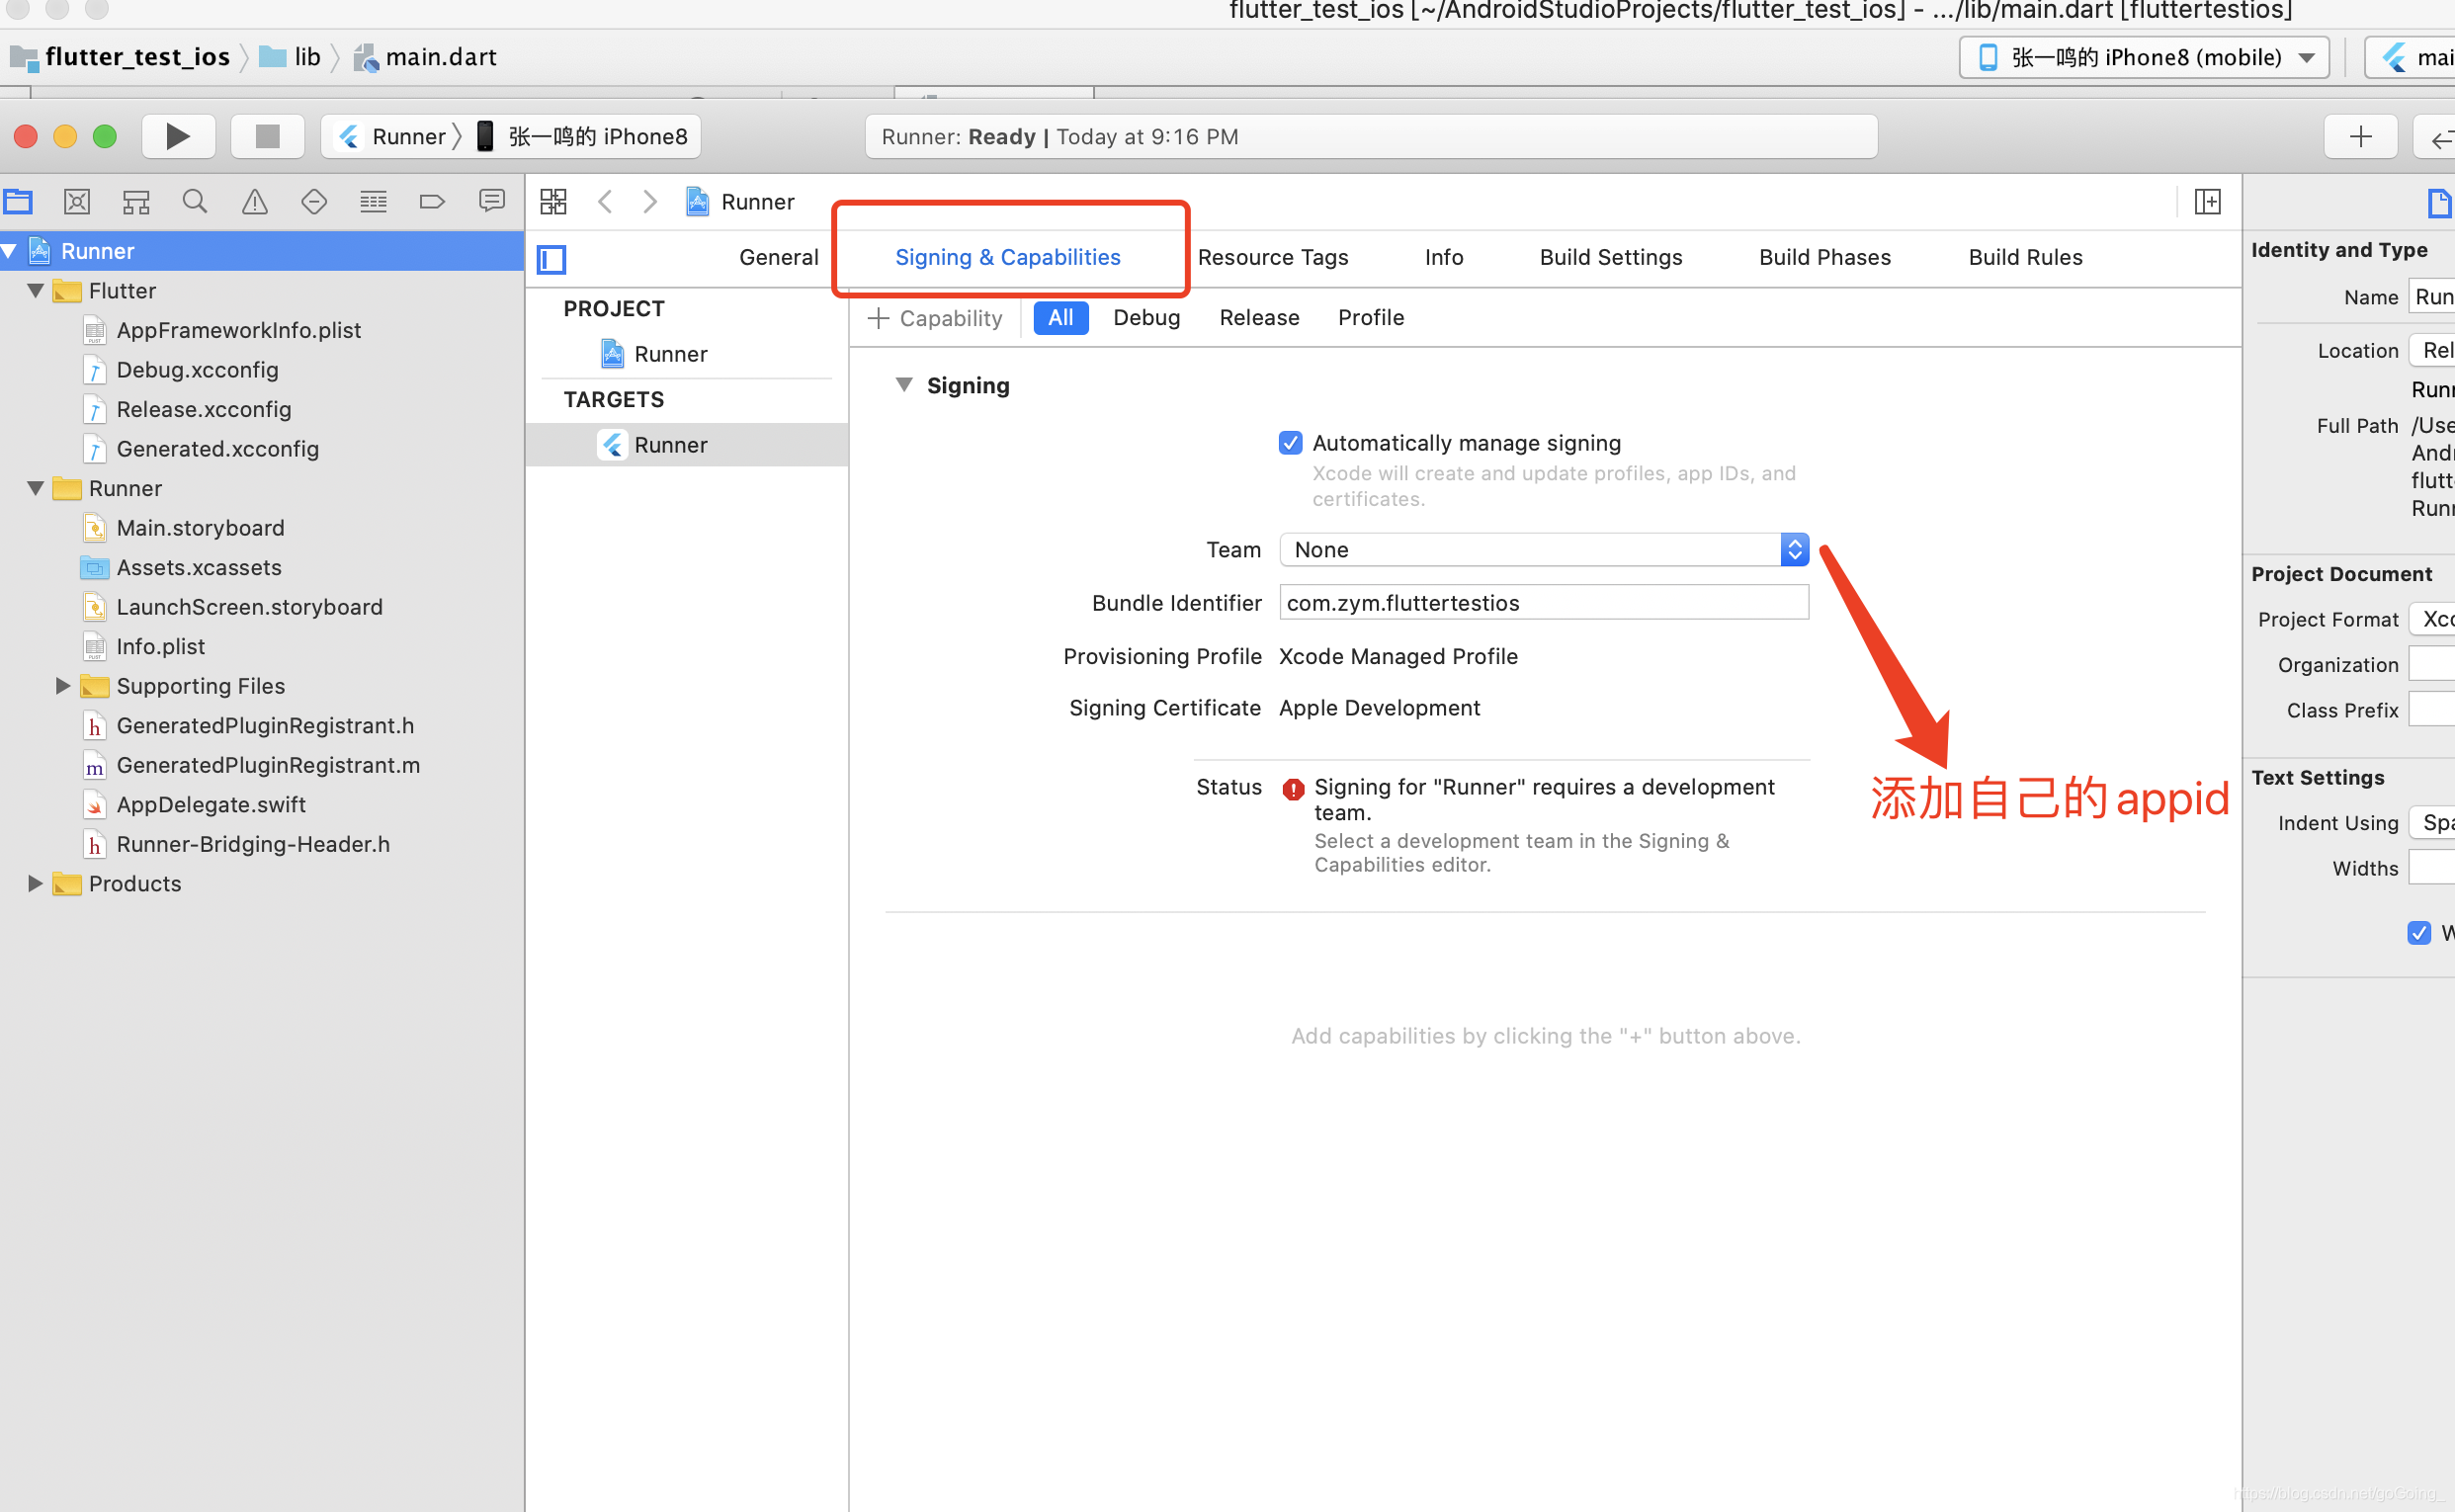Open AppDelegate.swift file

[211, 805]
